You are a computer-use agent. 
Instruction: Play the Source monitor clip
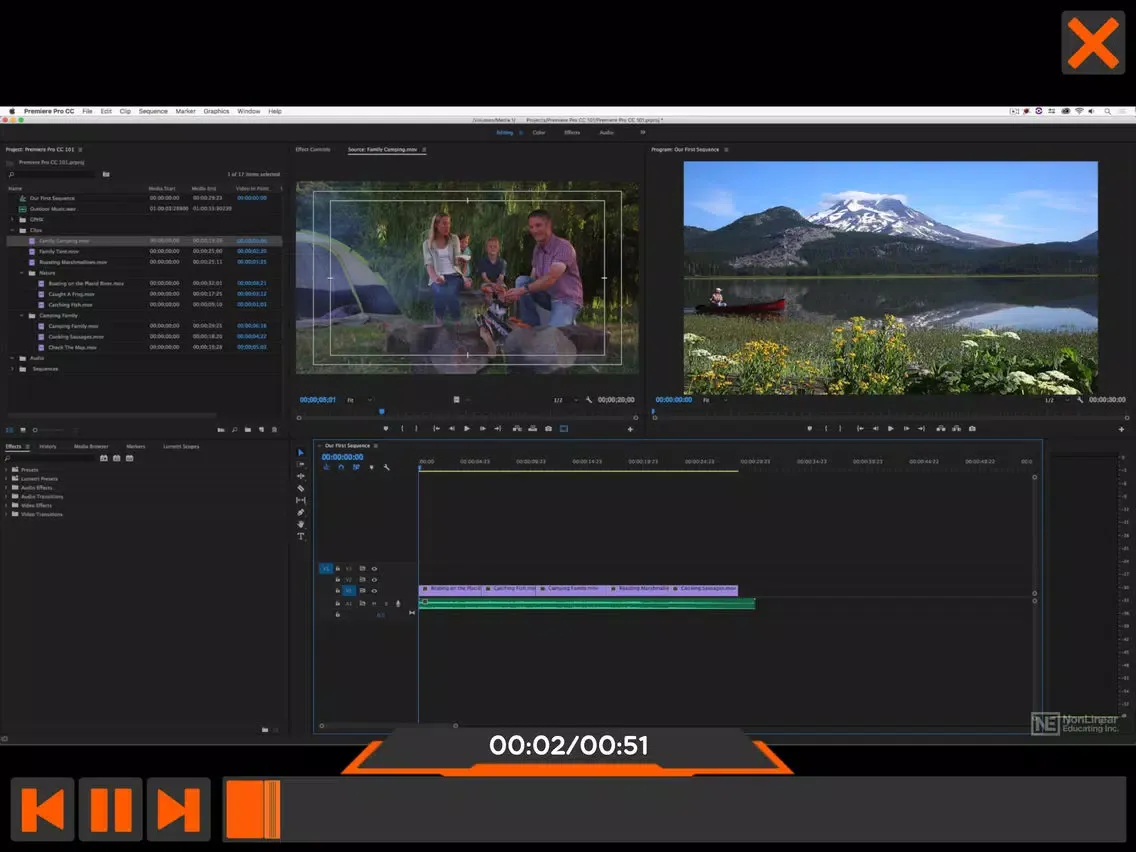pyautogui.click(x=467, y=428)
